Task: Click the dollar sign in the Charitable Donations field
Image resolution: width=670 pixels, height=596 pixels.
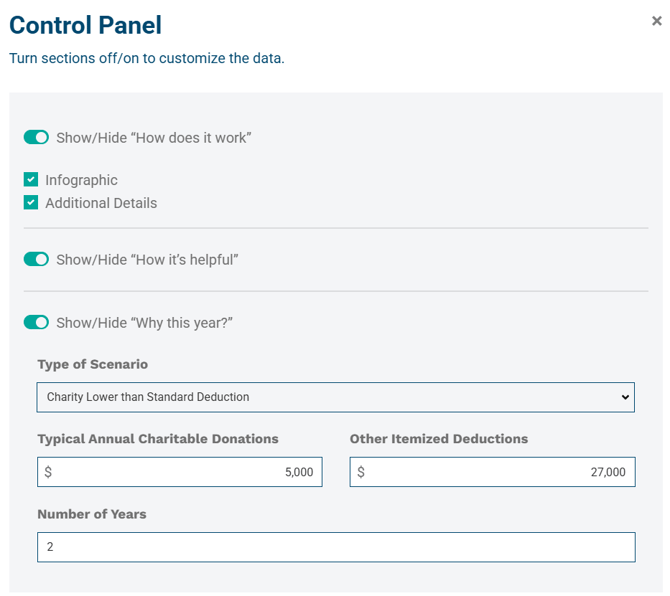Action: click(48, 472)
